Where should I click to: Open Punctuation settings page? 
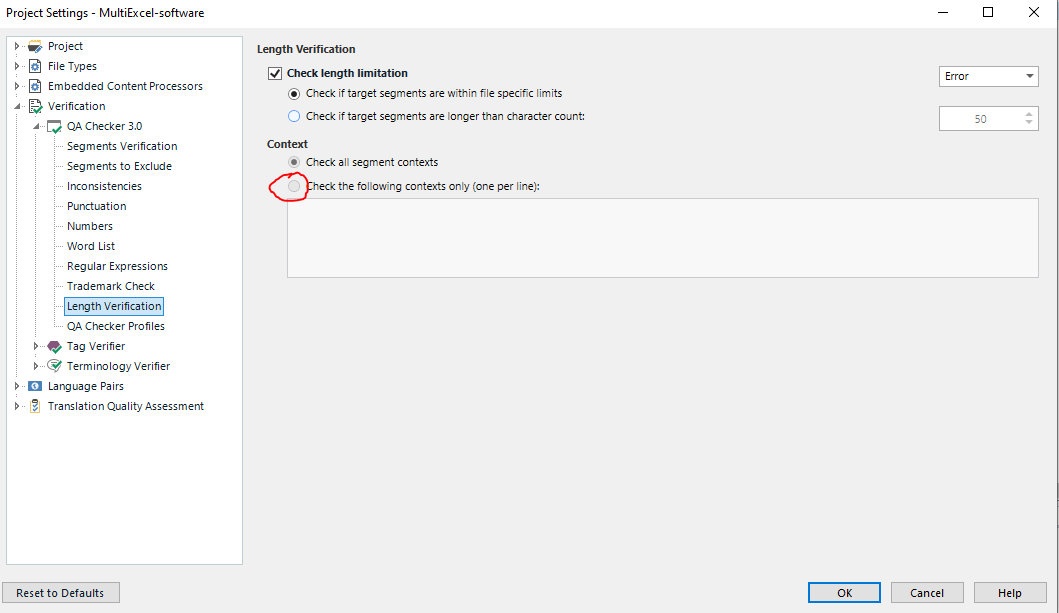click(97, 206)
